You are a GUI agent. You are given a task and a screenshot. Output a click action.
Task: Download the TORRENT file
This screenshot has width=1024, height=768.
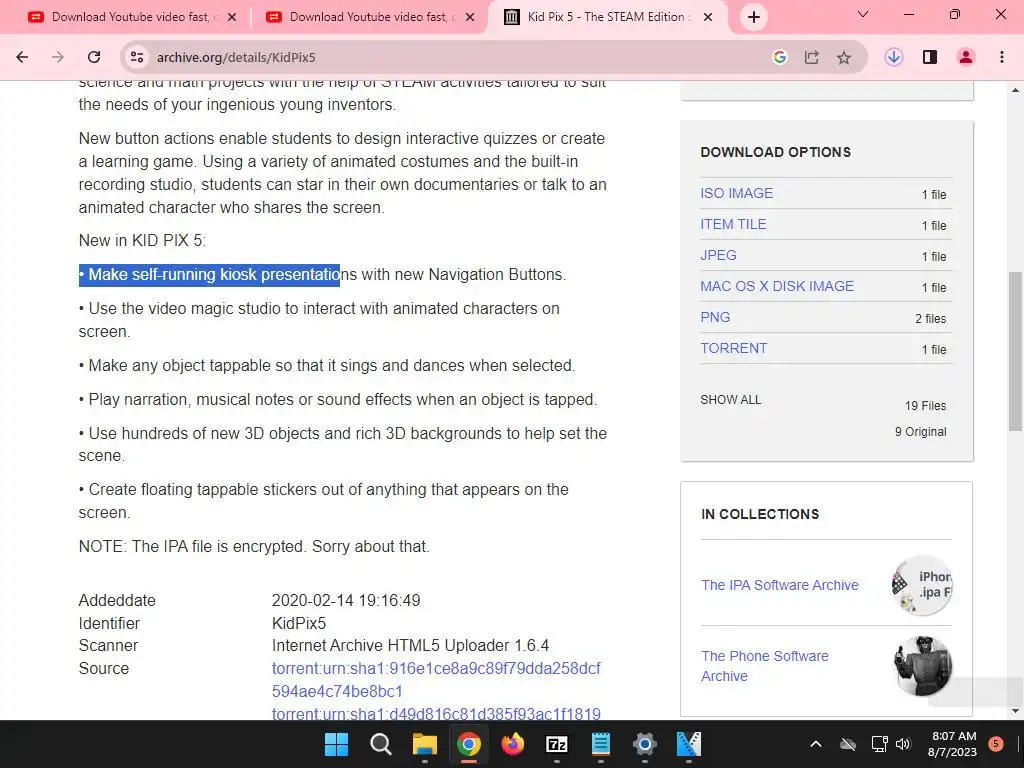(733, 348)
